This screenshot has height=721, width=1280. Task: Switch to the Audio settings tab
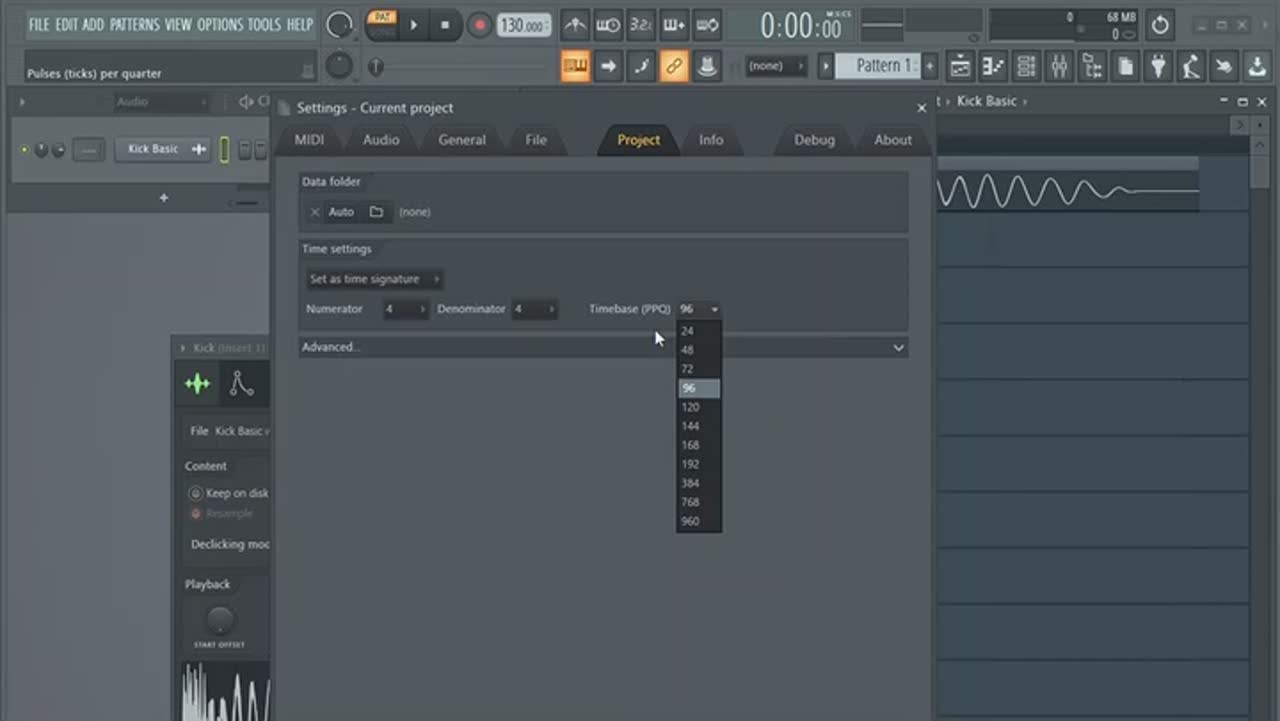coord(380,140)
